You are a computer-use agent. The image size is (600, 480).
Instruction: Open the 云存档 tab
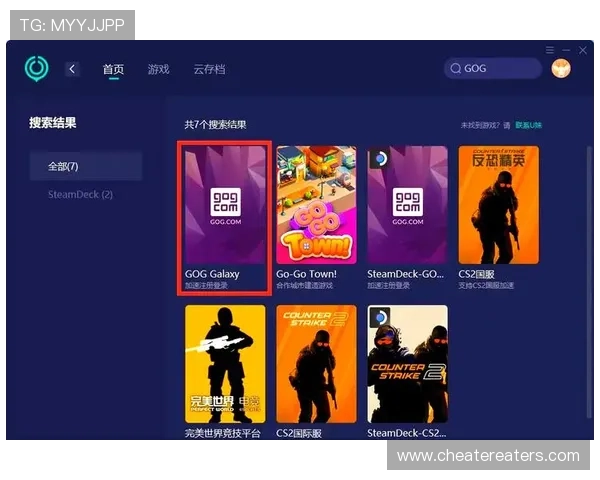(209, 69)
